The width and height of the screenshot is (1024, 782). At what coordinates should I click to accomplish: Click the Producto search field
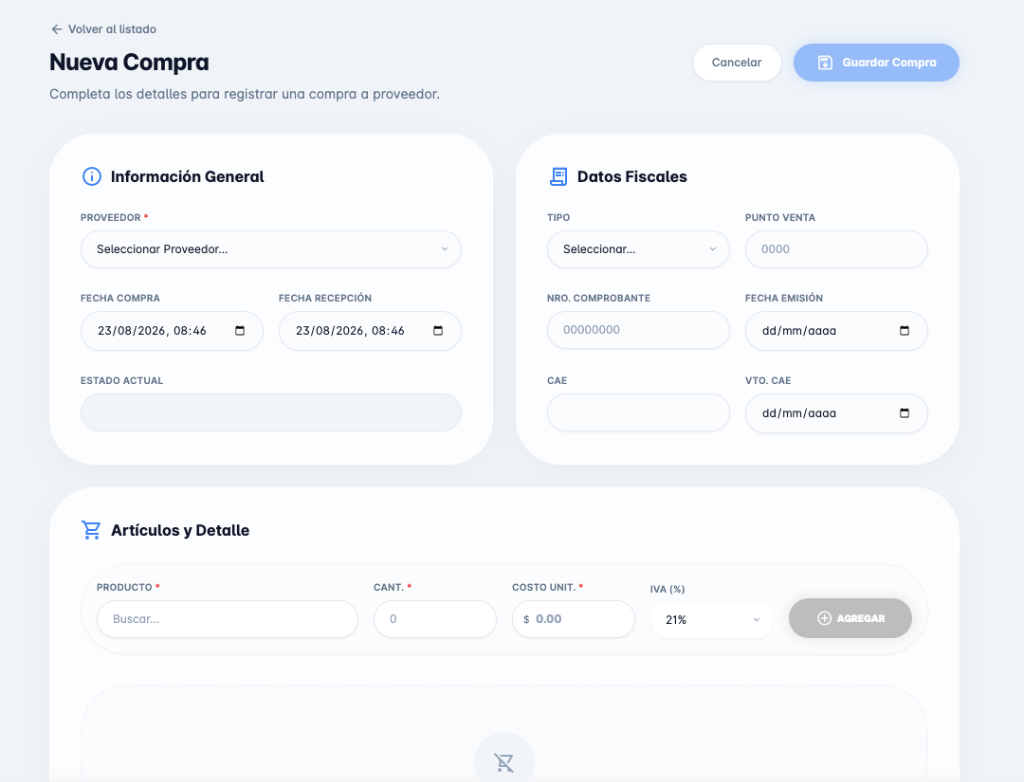point(227,619)
